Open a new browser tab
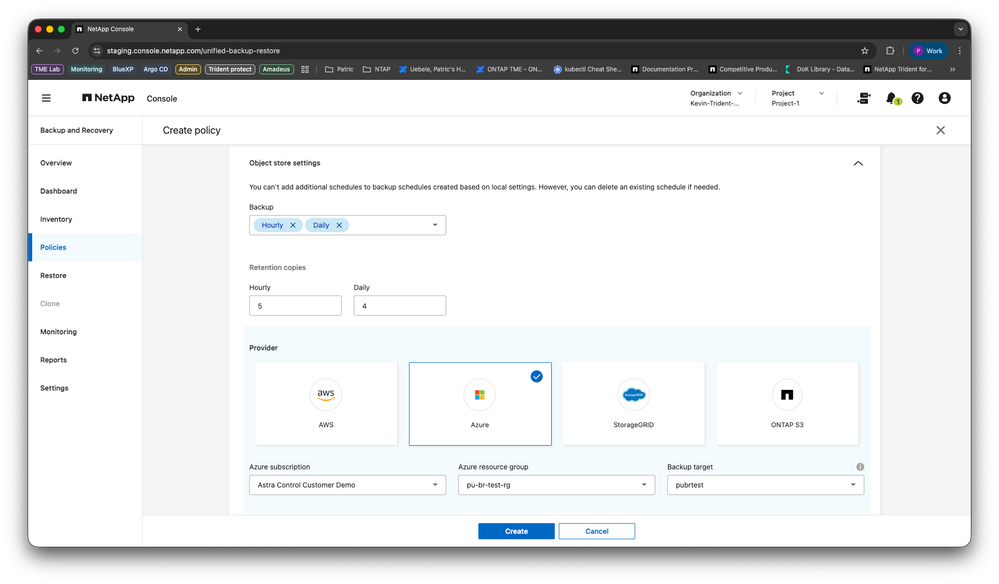This screenshot has width=999, height=584. tap(198, 29)
